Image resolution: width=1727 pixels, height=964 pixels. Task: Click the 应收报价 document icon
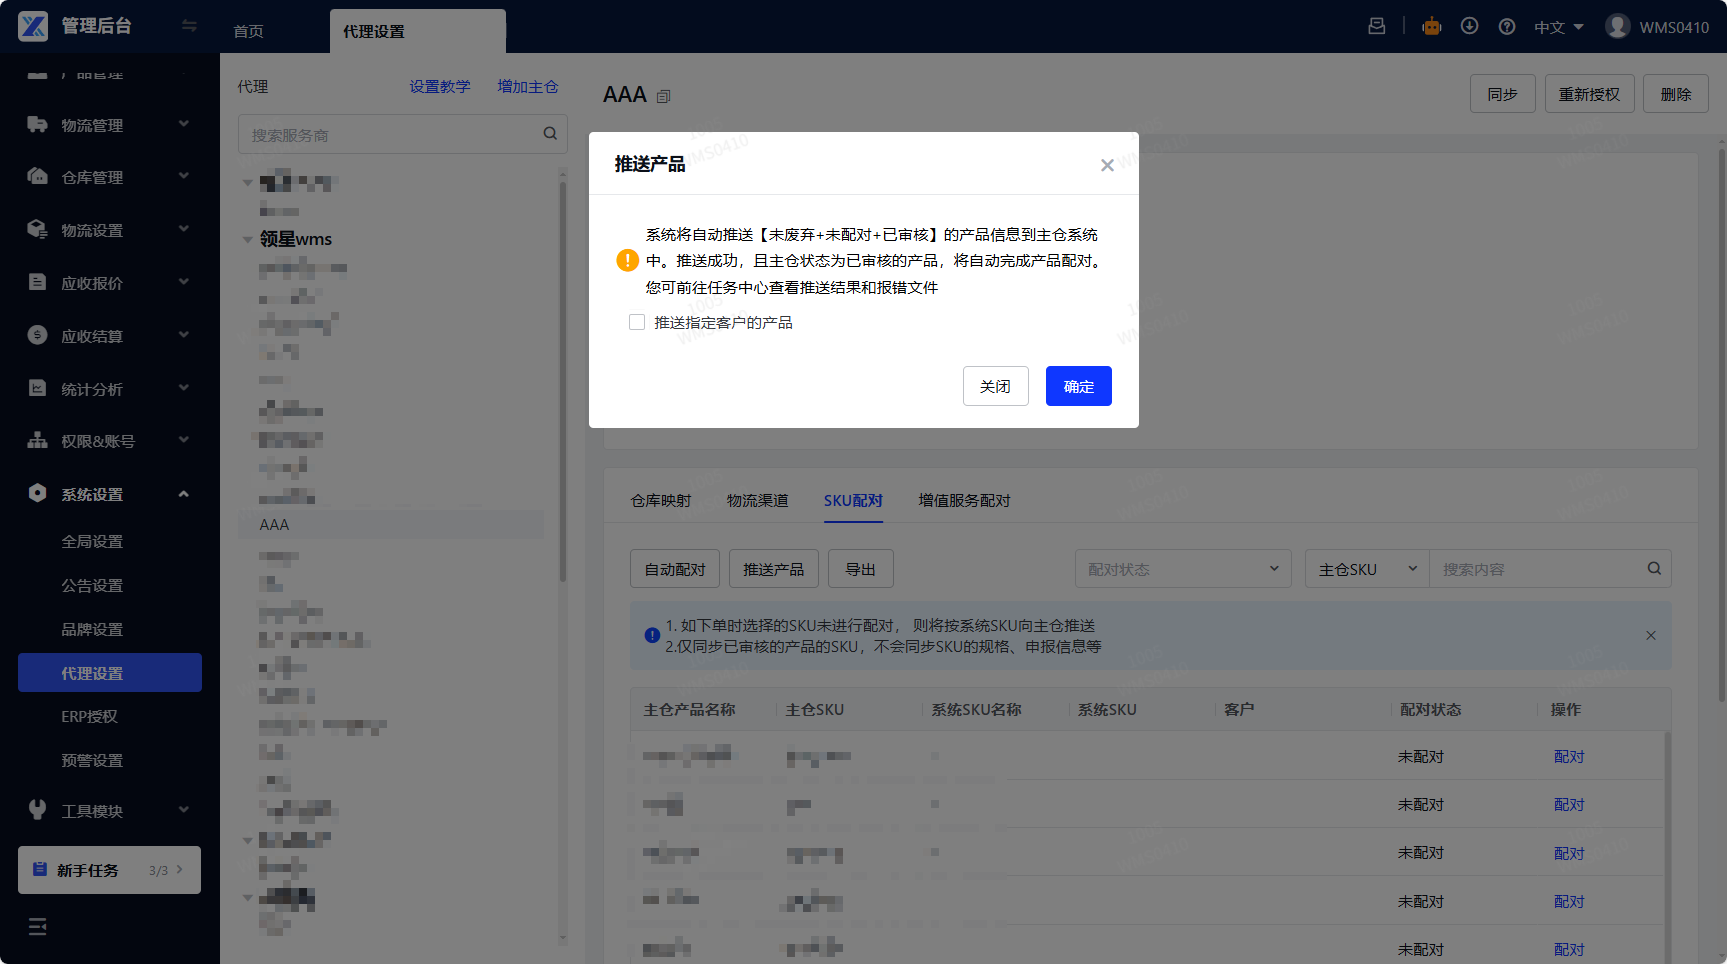[x=37, y=282]
